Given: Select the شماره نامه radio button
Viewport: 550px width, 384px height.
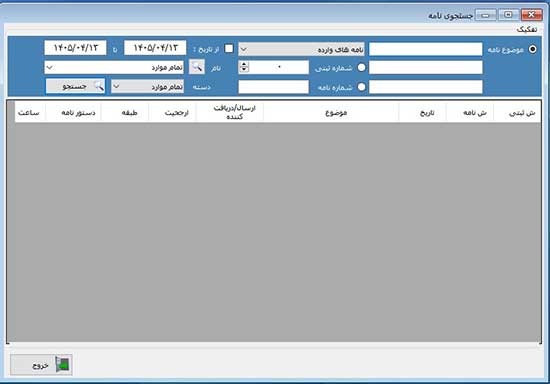Looking at the screenshot, I should pyautogui.click(x=361, y=87).
